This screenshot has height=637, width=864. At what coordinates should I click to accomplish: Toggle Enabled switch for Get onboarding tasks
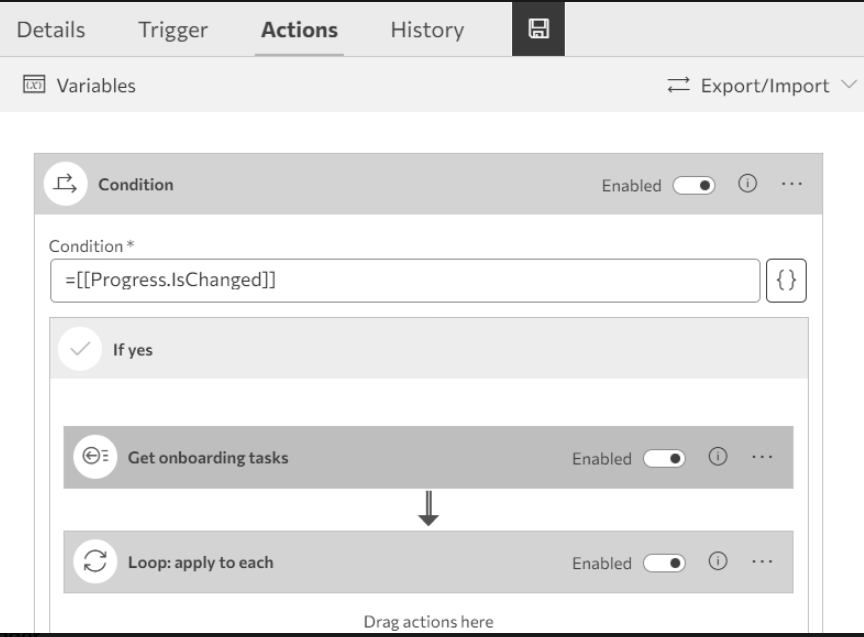pyautogui.click(x=664, y=458)
